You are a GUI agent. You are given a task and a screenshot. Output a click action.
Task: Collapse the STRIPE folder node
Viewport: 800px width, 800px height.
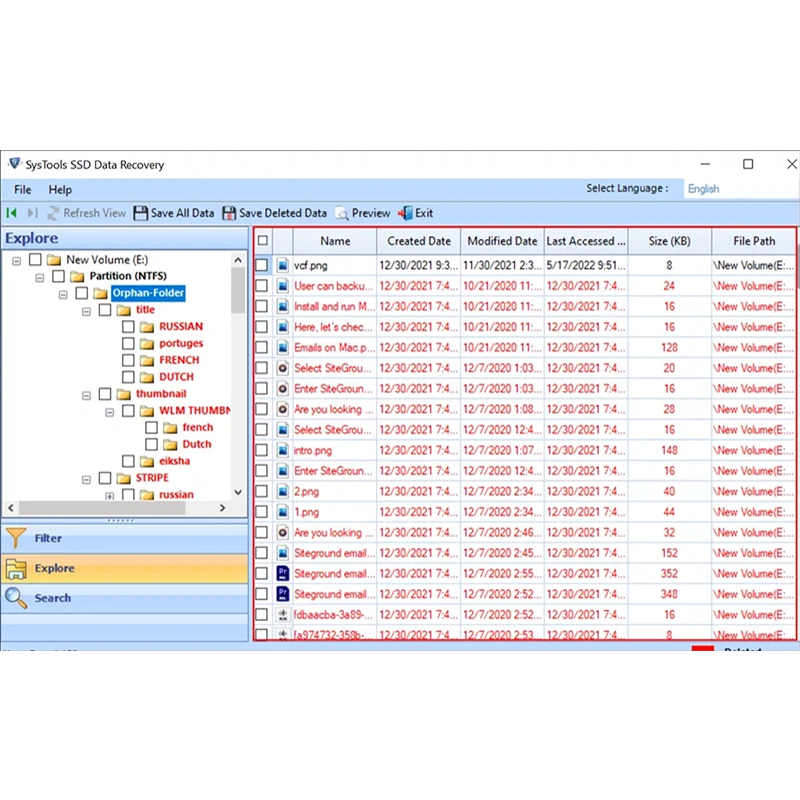tap(86, 480)
